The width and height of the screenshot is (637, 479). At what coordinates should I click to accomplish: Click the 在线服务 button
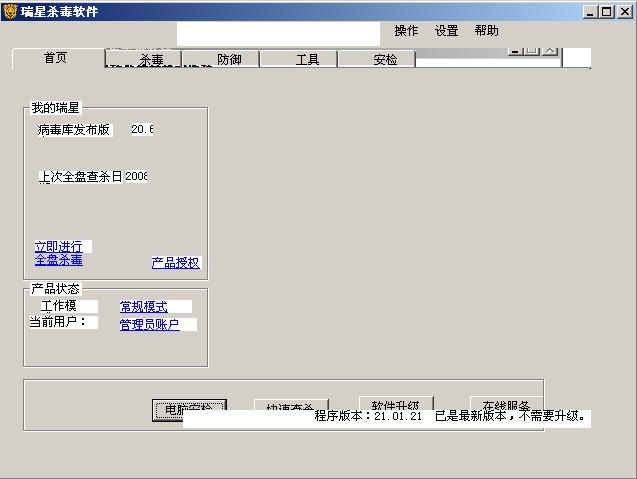[506, 403]
